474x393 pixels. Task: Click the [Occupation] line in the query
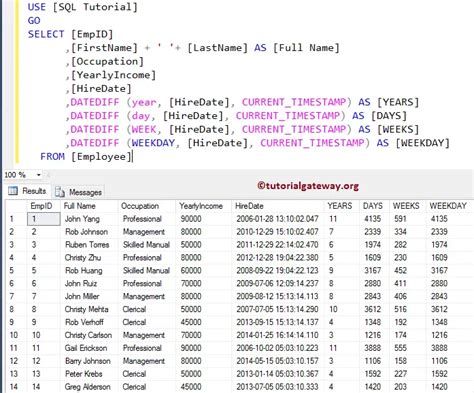(x=104, y=61)
